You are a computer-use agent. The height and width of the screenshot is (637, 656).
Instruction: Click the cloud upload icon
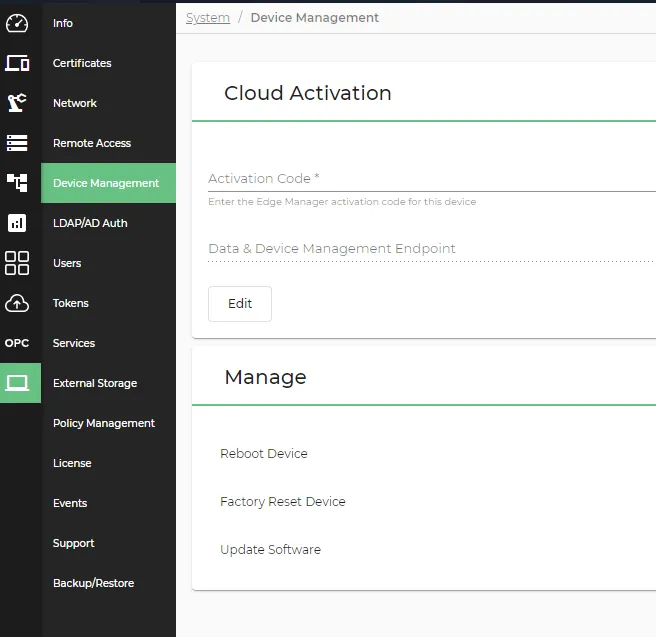tap(17, 303)
